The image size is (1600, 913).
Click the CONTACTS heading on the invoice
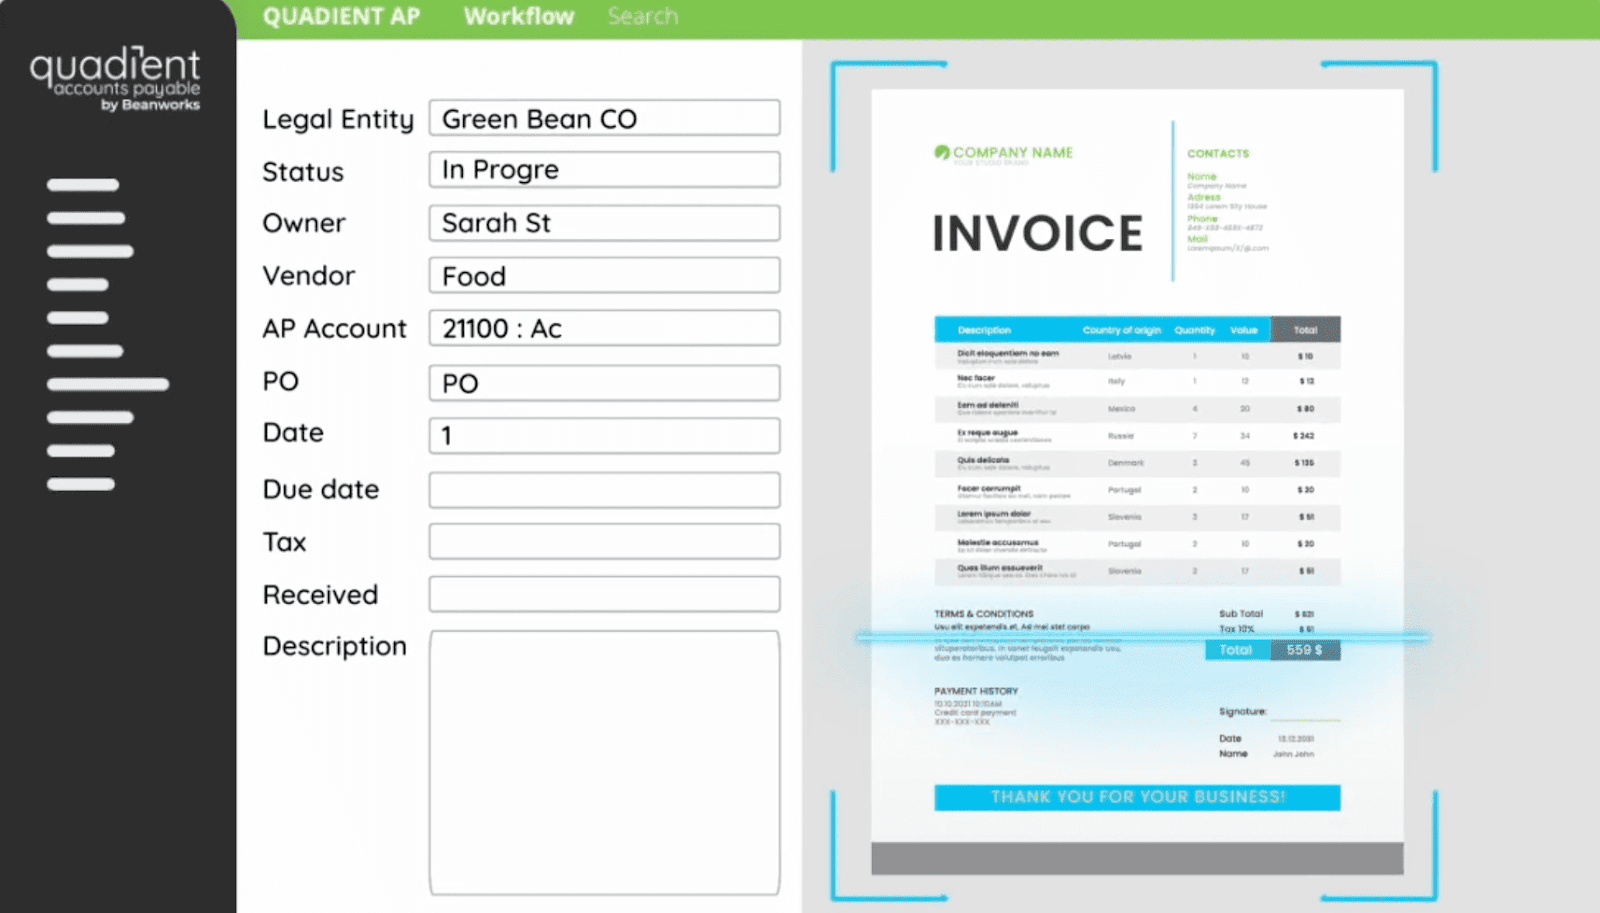[x=1218, y=154]
